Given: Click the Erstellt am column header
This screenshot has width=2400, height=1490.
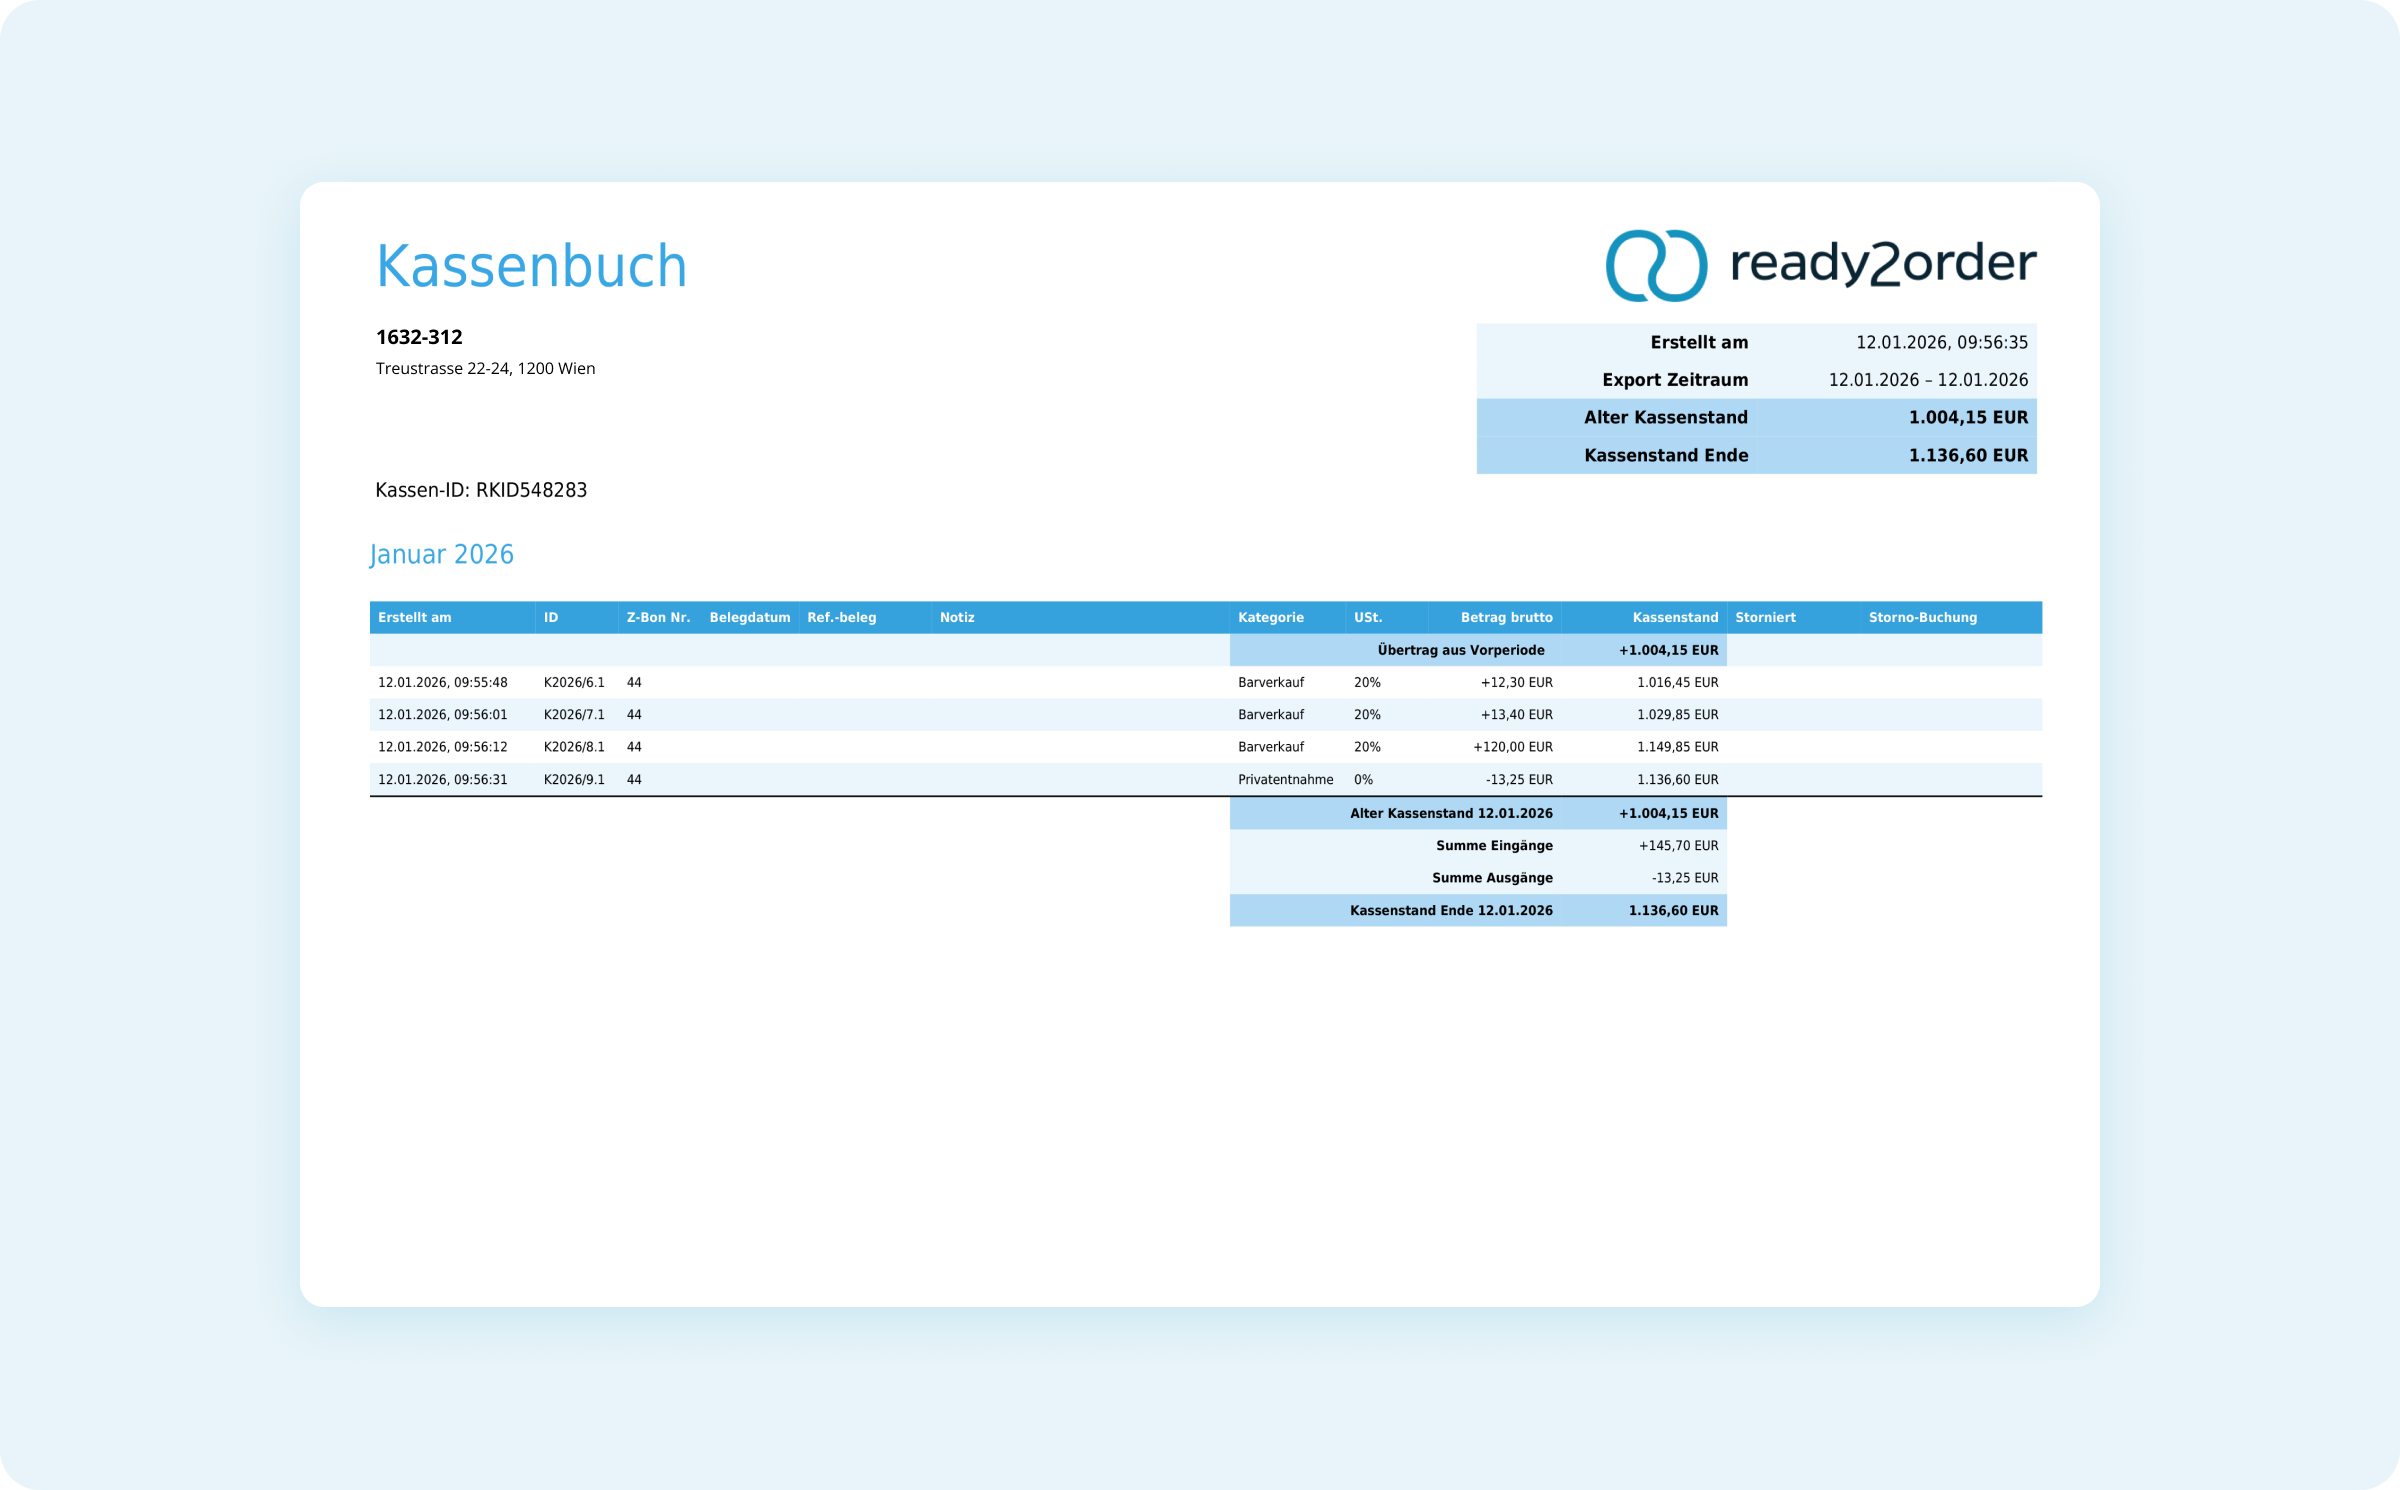Looking at the screenshot, I should pos(414,617).
